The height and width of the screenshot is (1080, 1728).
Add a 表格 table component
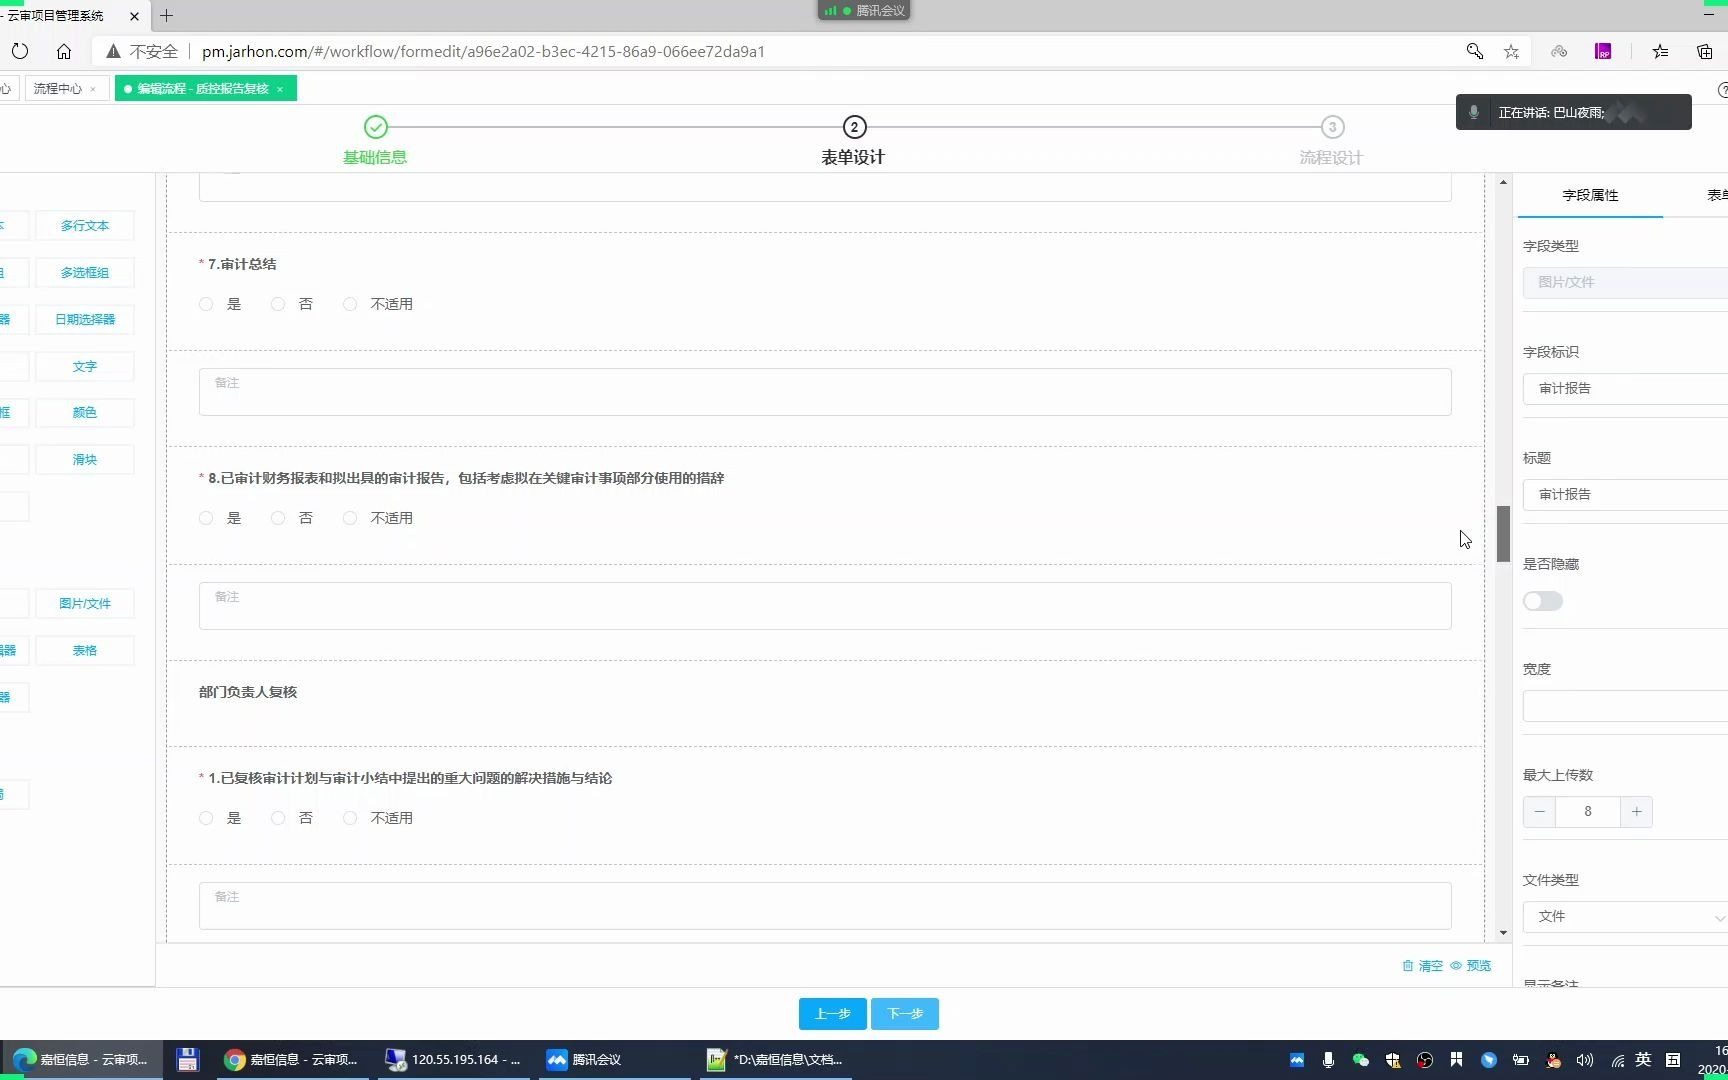coord(85,651)
